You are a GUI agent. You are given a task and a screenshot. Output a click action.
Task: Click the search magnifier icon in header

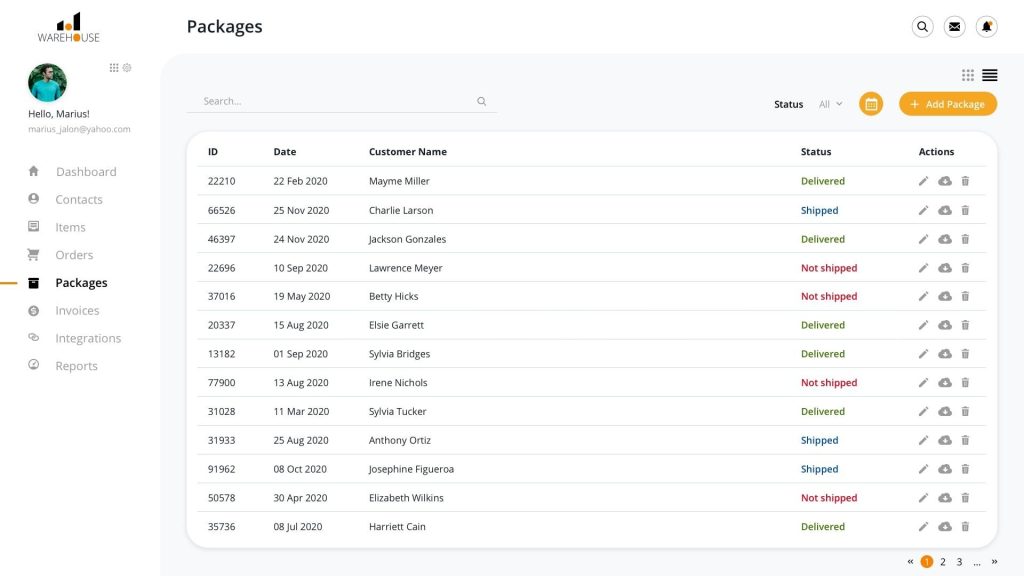(x=923, y=27)
